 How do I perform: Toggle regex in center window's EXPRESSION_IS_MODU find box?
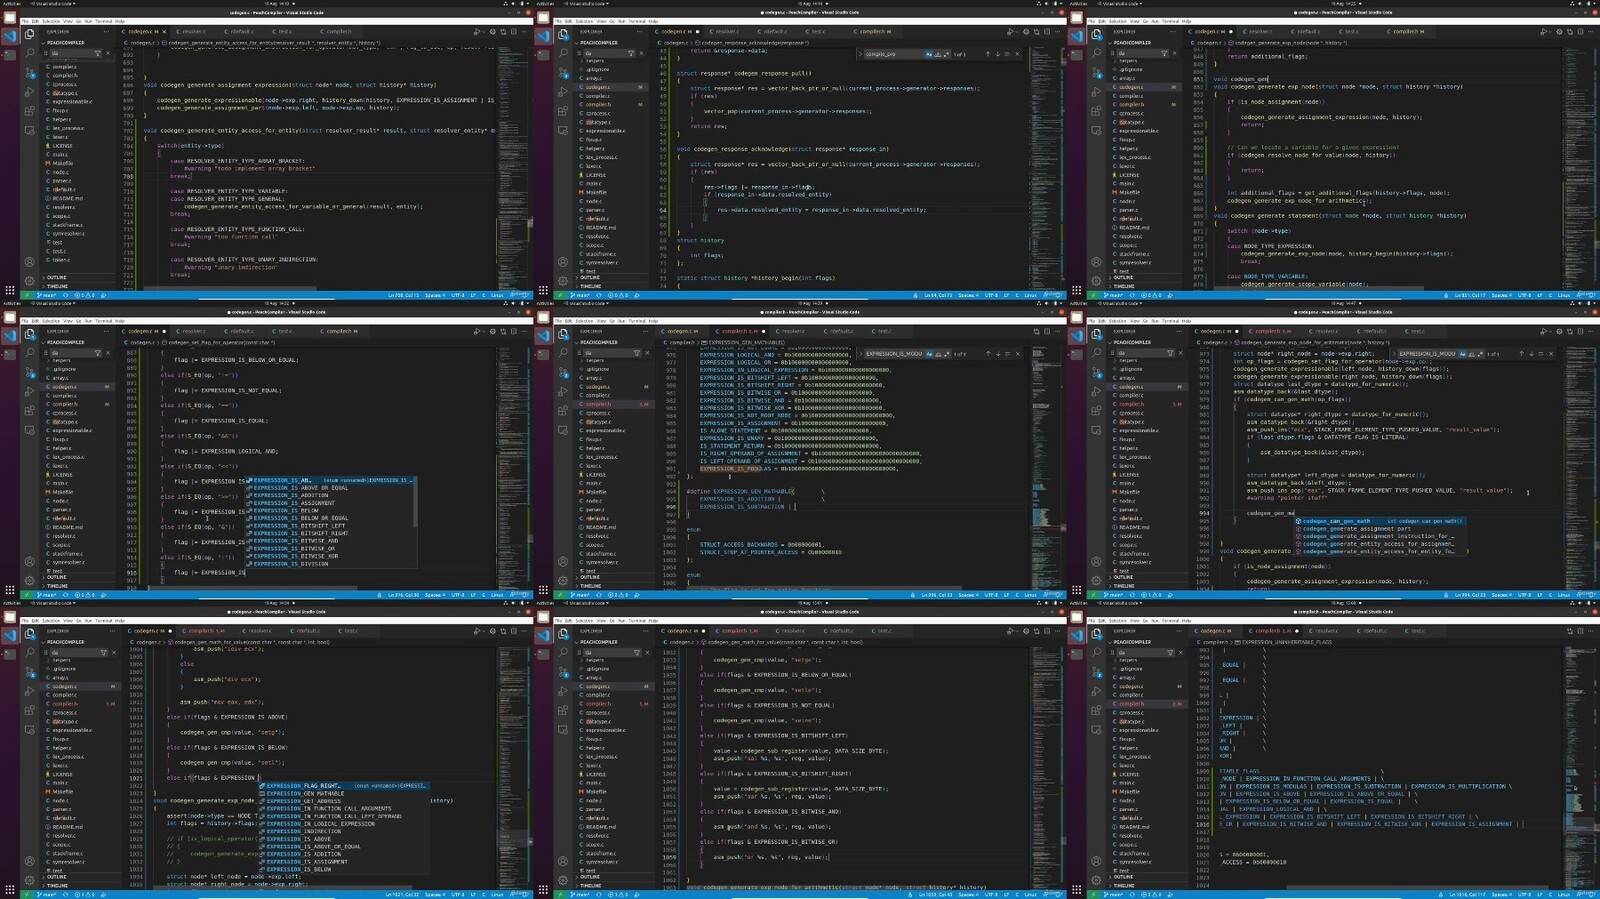point(946,354)
